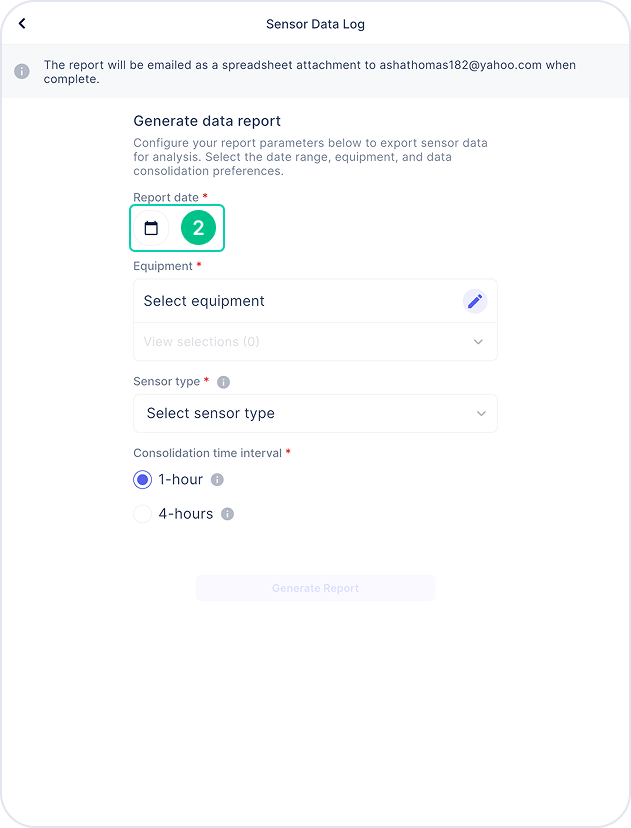
Task: Click the green step 2 badge
Action: [198, 228]
